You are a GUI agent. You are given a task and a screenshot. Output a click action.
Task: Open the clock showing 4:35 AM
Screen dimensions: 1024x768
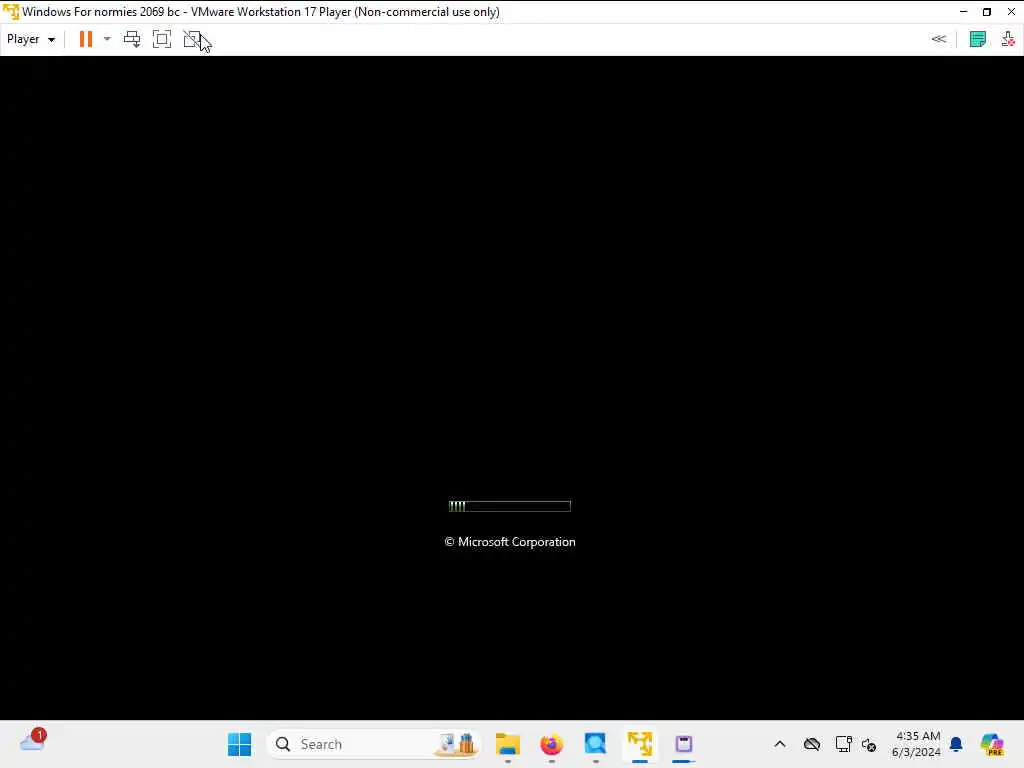click(916, 744)
